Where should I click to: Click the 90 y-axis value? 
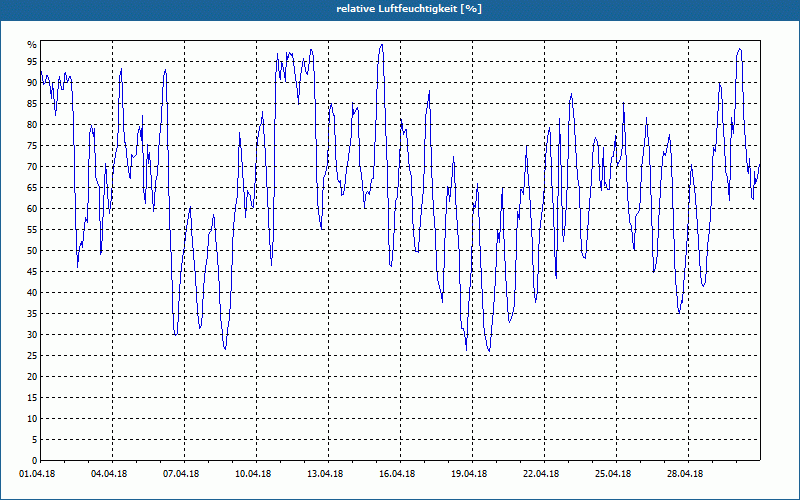[32, 83]
